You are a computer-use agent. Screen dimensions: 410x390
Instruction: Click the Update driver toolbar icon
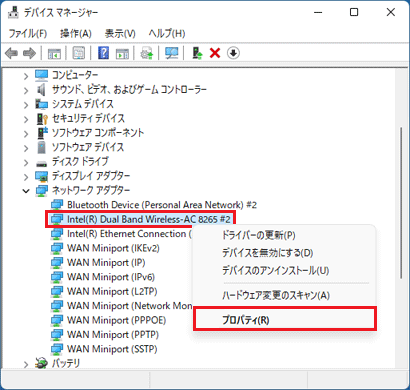click(147, 53)
